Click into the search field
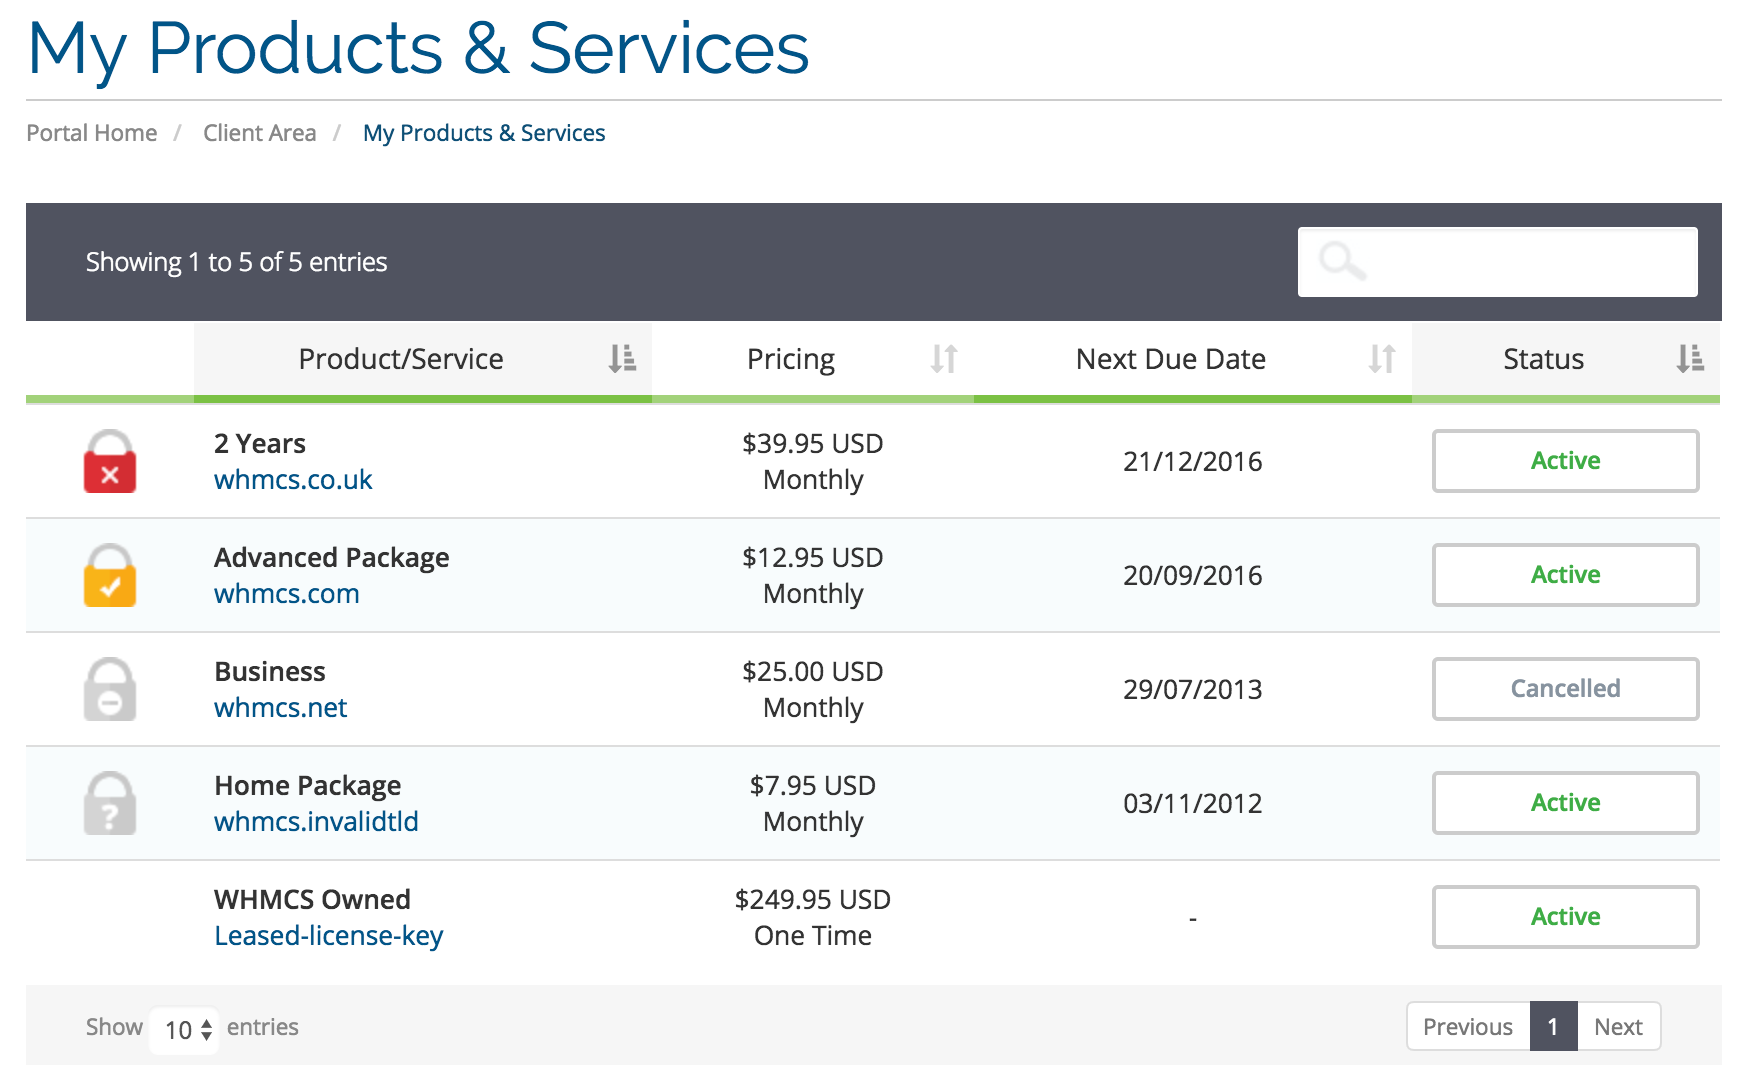 coord(1497,262)
